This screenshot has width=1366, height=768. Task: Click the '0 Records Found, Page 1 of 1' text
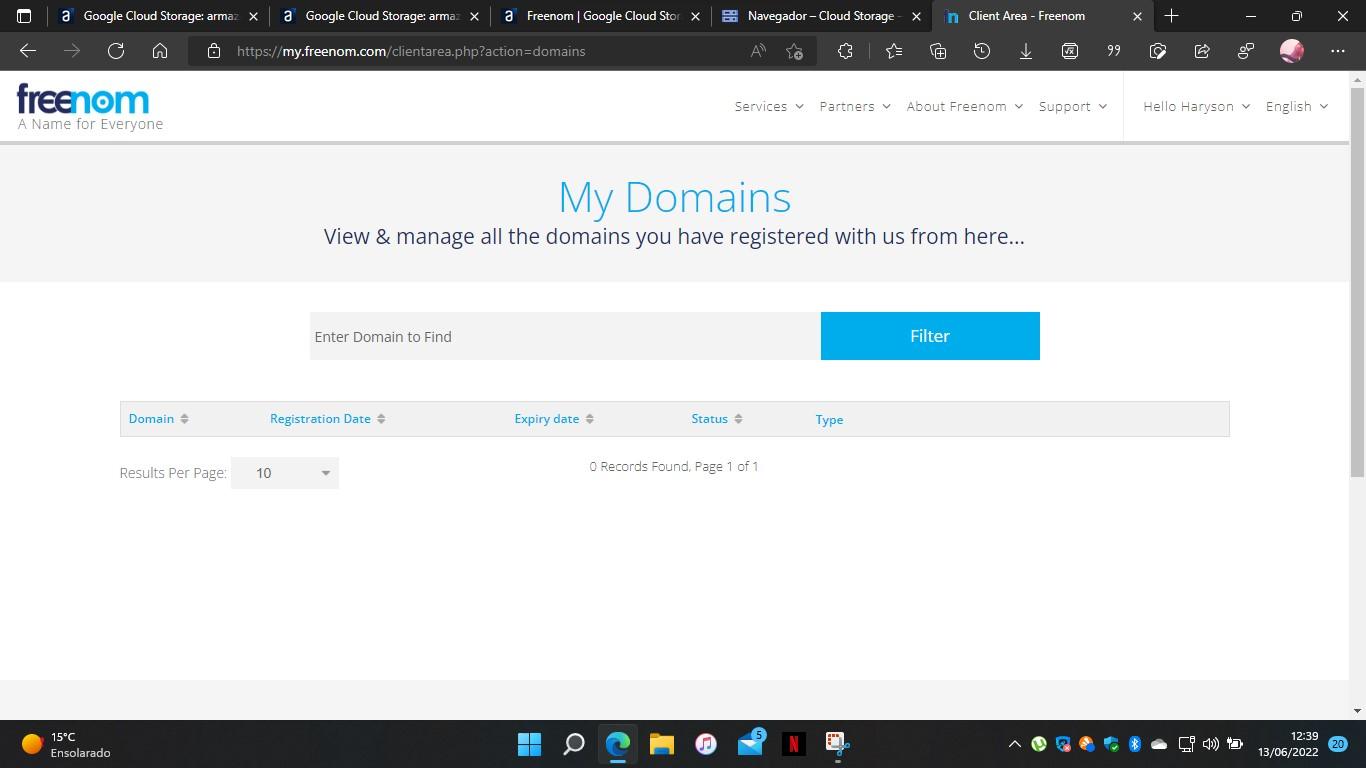pyautogui.click(x=674, y=466)
